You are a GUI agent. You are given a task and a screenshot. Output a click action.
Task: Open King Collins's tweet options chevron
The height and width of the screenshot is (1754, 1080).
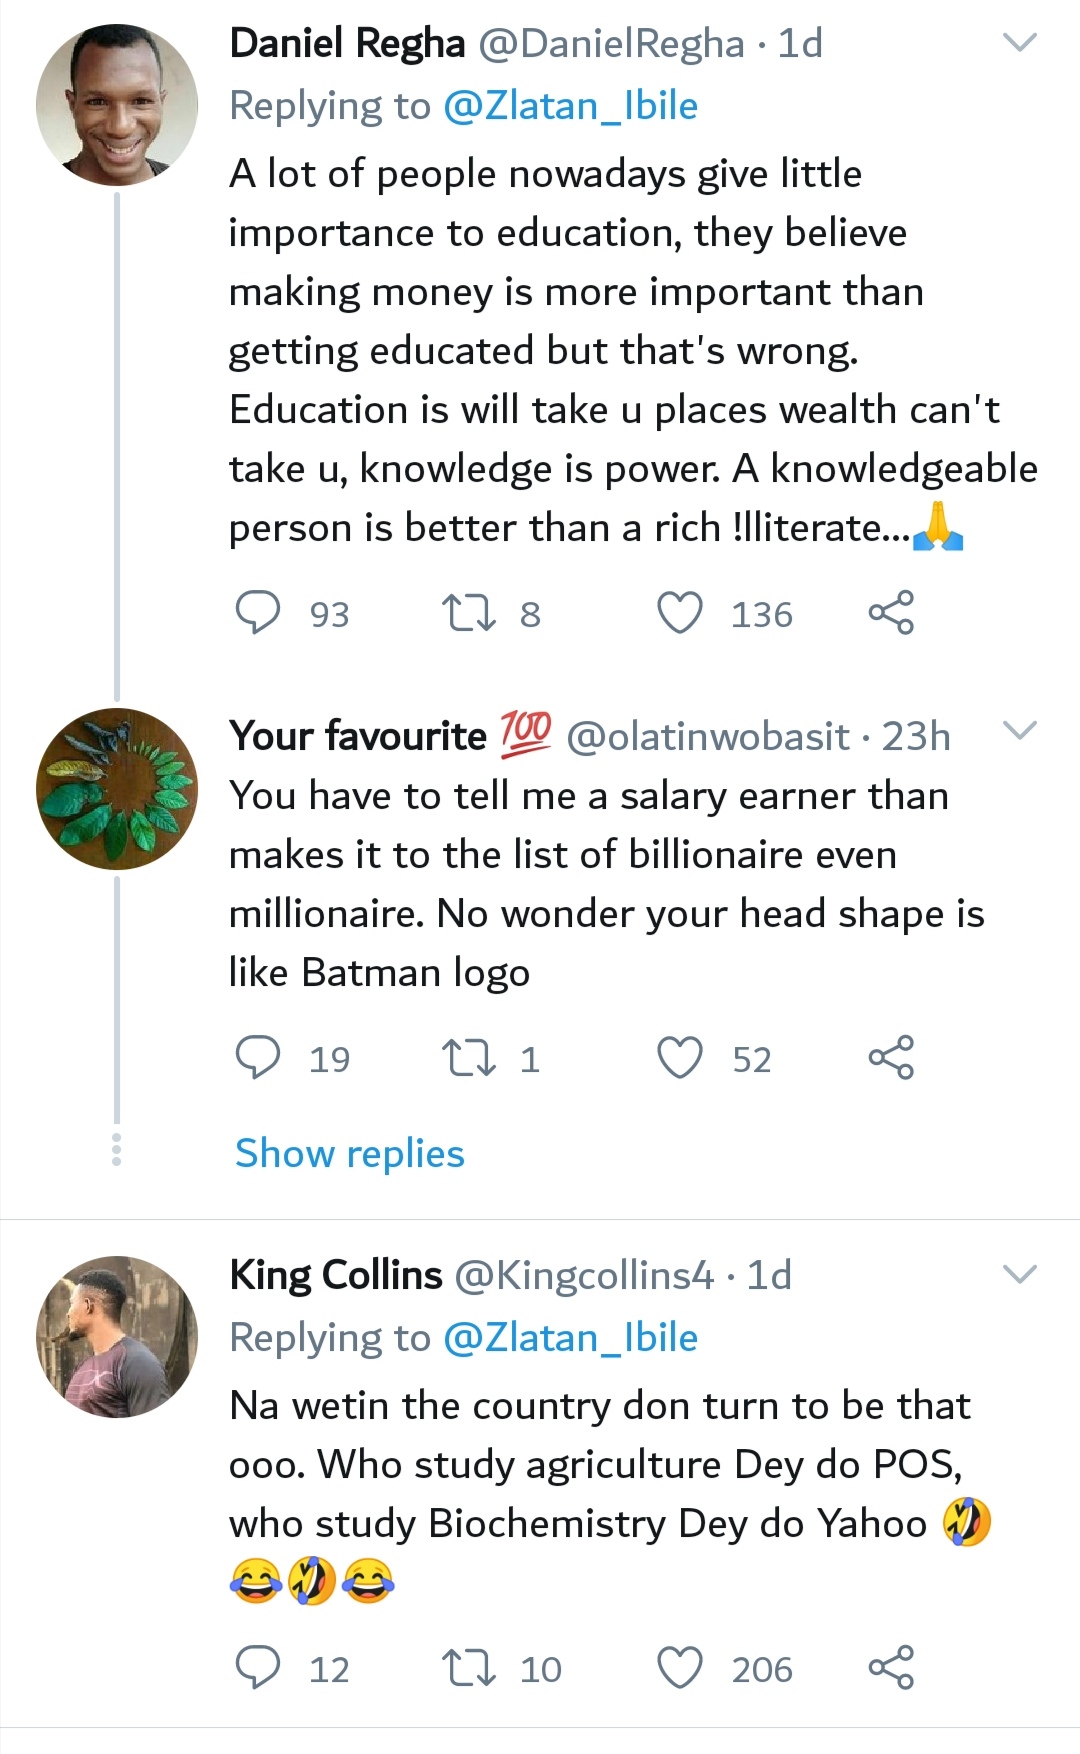(1019, 1274)
